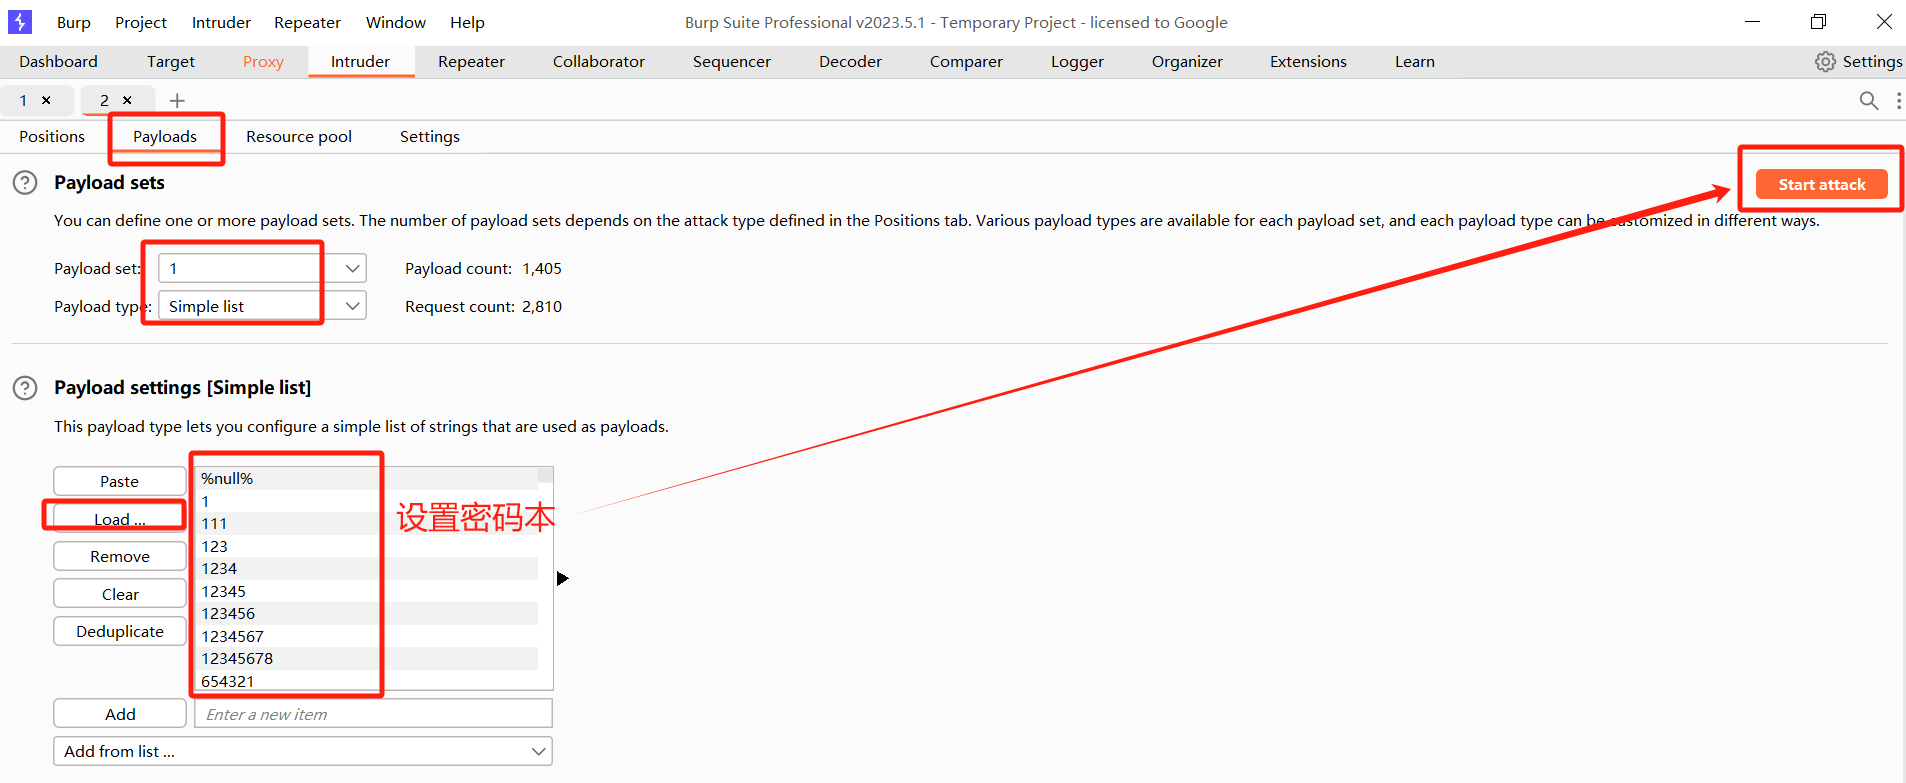1906x783 pixels.
Task: Select payload entry 123
Action: (x=366, y=546)
